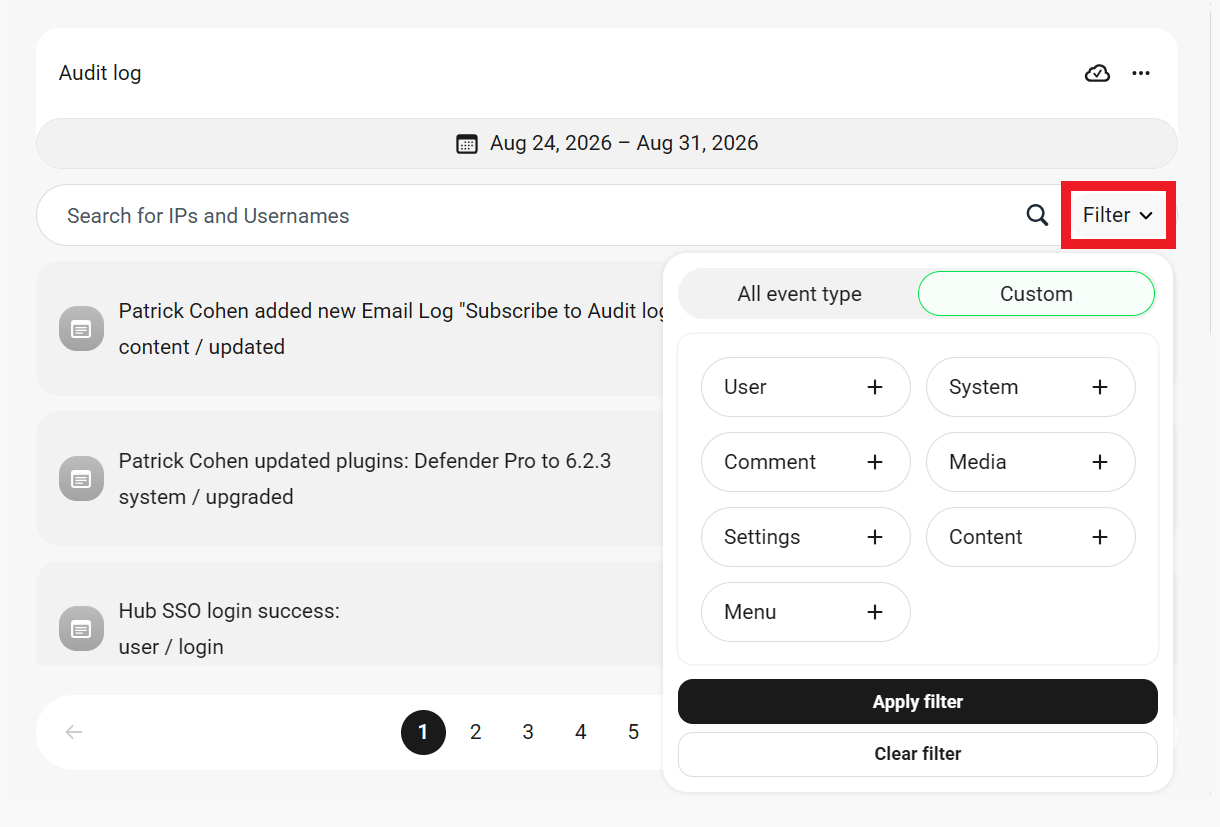Screen dimensions: 1220x827
Task: Click plus icon on User filter chip
Action: coord(875,387)
